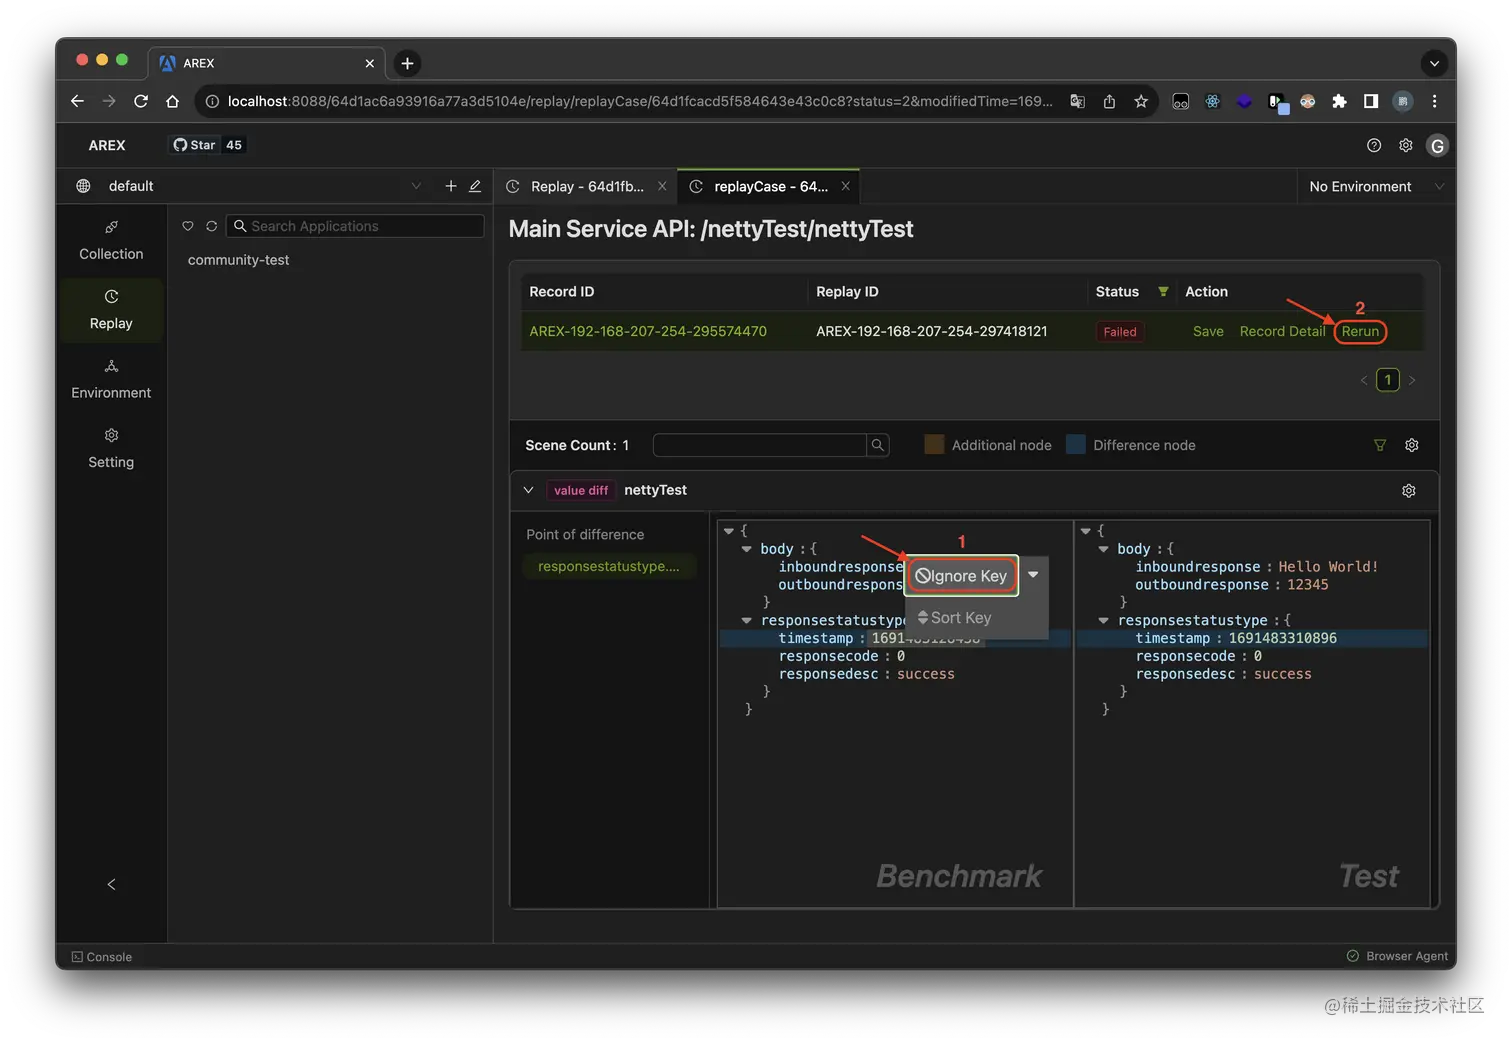Open a new browser tab
Screen dimensions: 1512x1043
pyautogui.click(x=407, y=63)
